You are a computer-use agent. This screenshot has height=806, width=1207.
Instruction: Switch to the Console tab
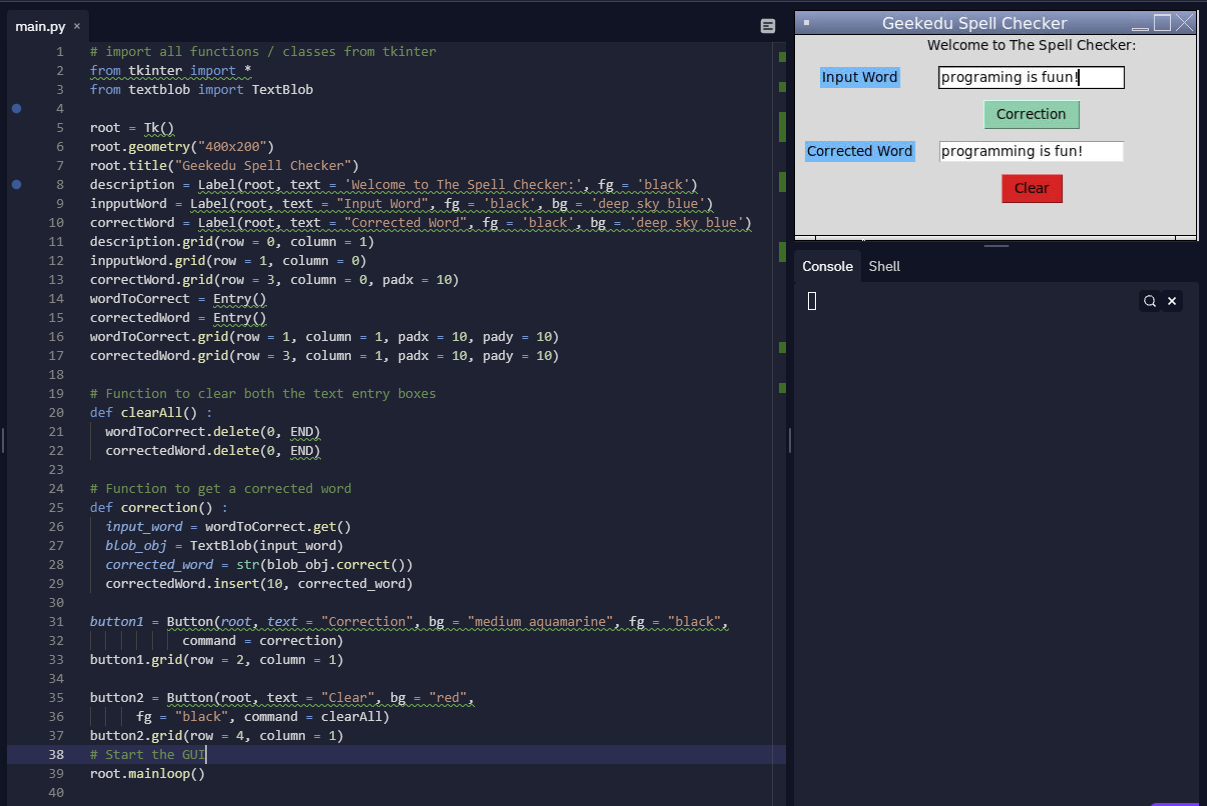828,266
